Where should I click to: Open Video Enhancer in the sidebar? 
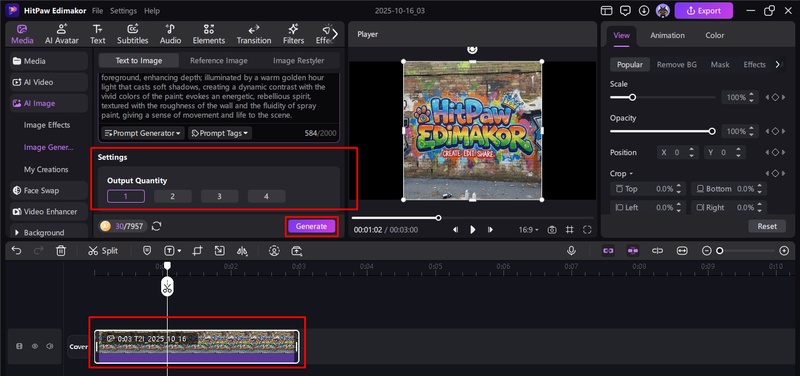pos(48,211)
